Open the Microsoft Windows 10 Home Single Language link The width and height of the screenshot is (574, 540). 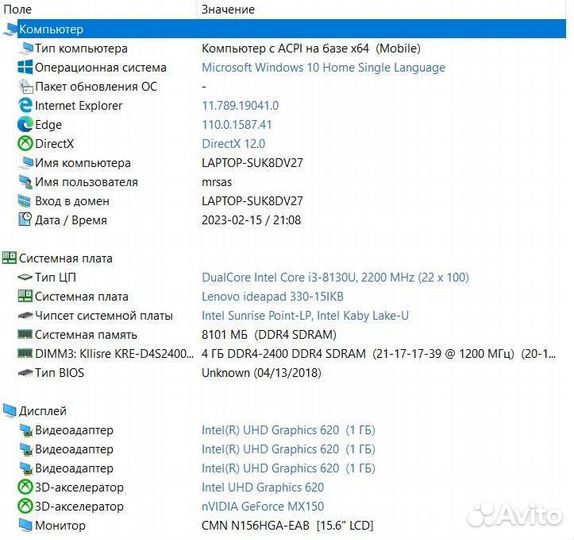click(324, 67)
